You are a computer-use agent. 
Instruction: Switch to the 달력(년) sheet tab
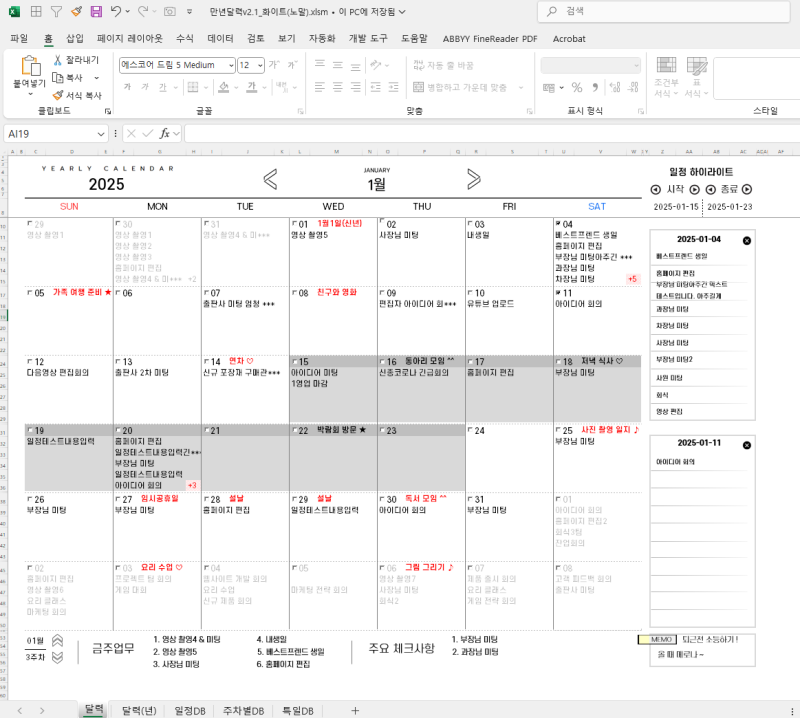[139, 711]
